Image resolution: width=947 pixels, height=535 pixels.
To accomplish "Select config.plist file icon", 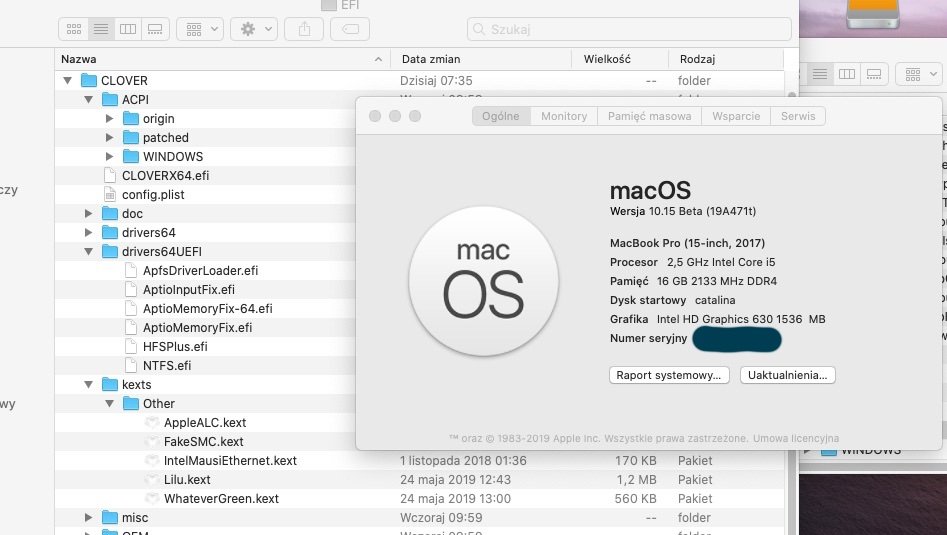I will [110, 194].
